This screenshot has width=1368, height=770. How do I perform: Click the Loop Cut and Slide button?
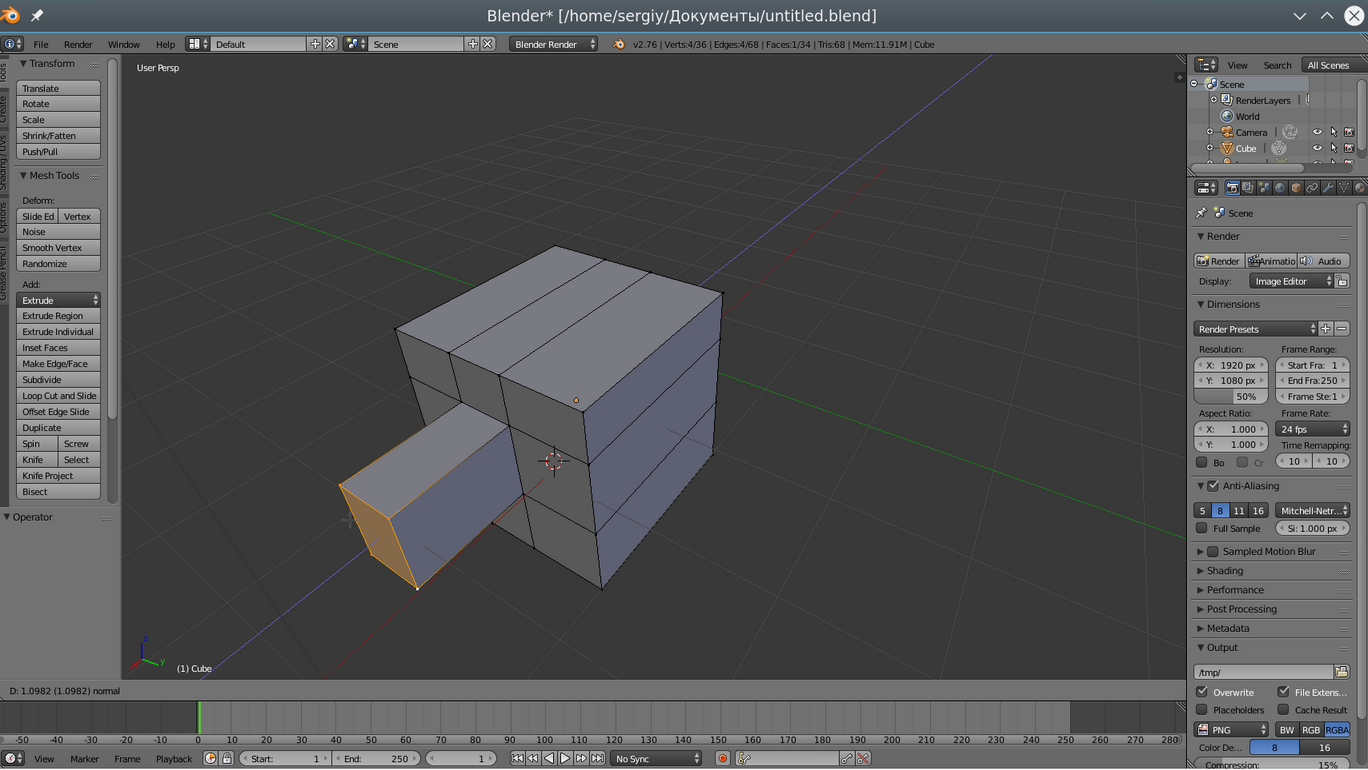pos(58,396)
